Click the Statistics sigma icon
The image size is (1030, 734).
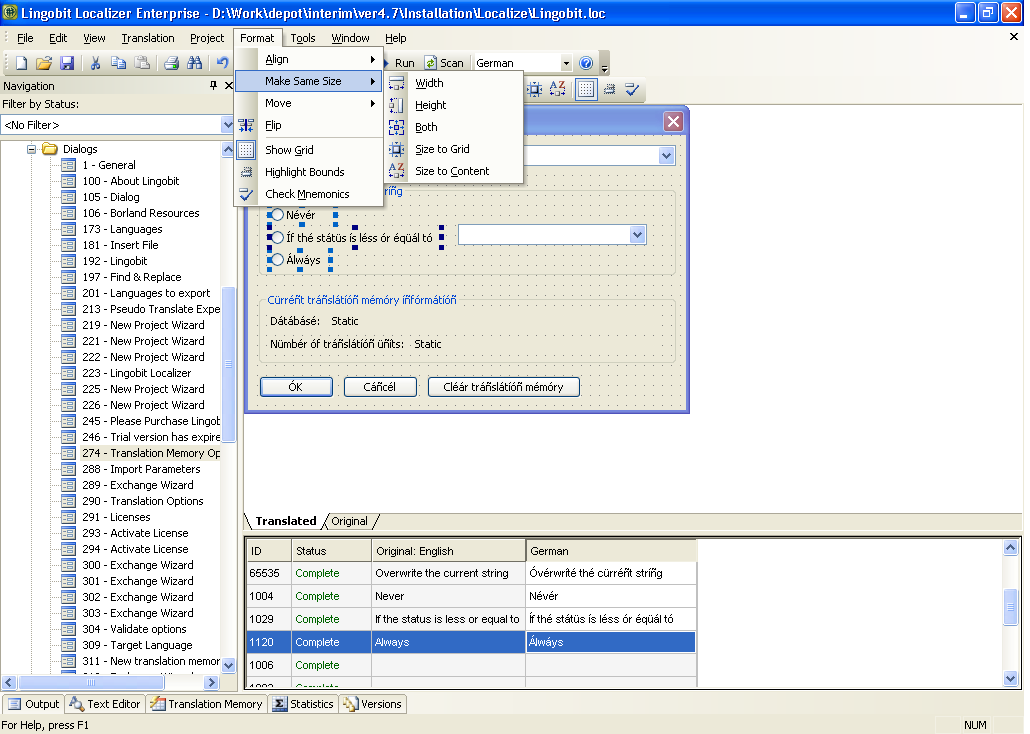tap(279, 704)
